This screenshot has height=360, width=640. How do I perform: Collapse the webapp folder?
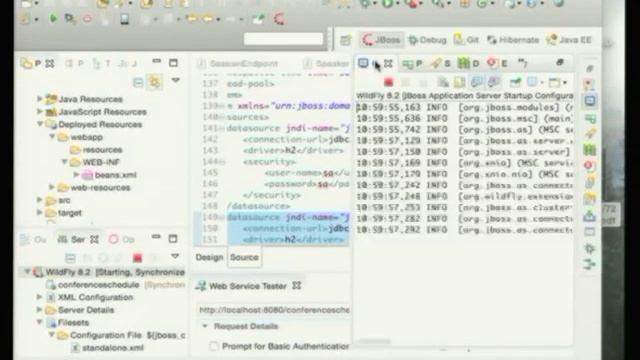click(x=52, y=137)
